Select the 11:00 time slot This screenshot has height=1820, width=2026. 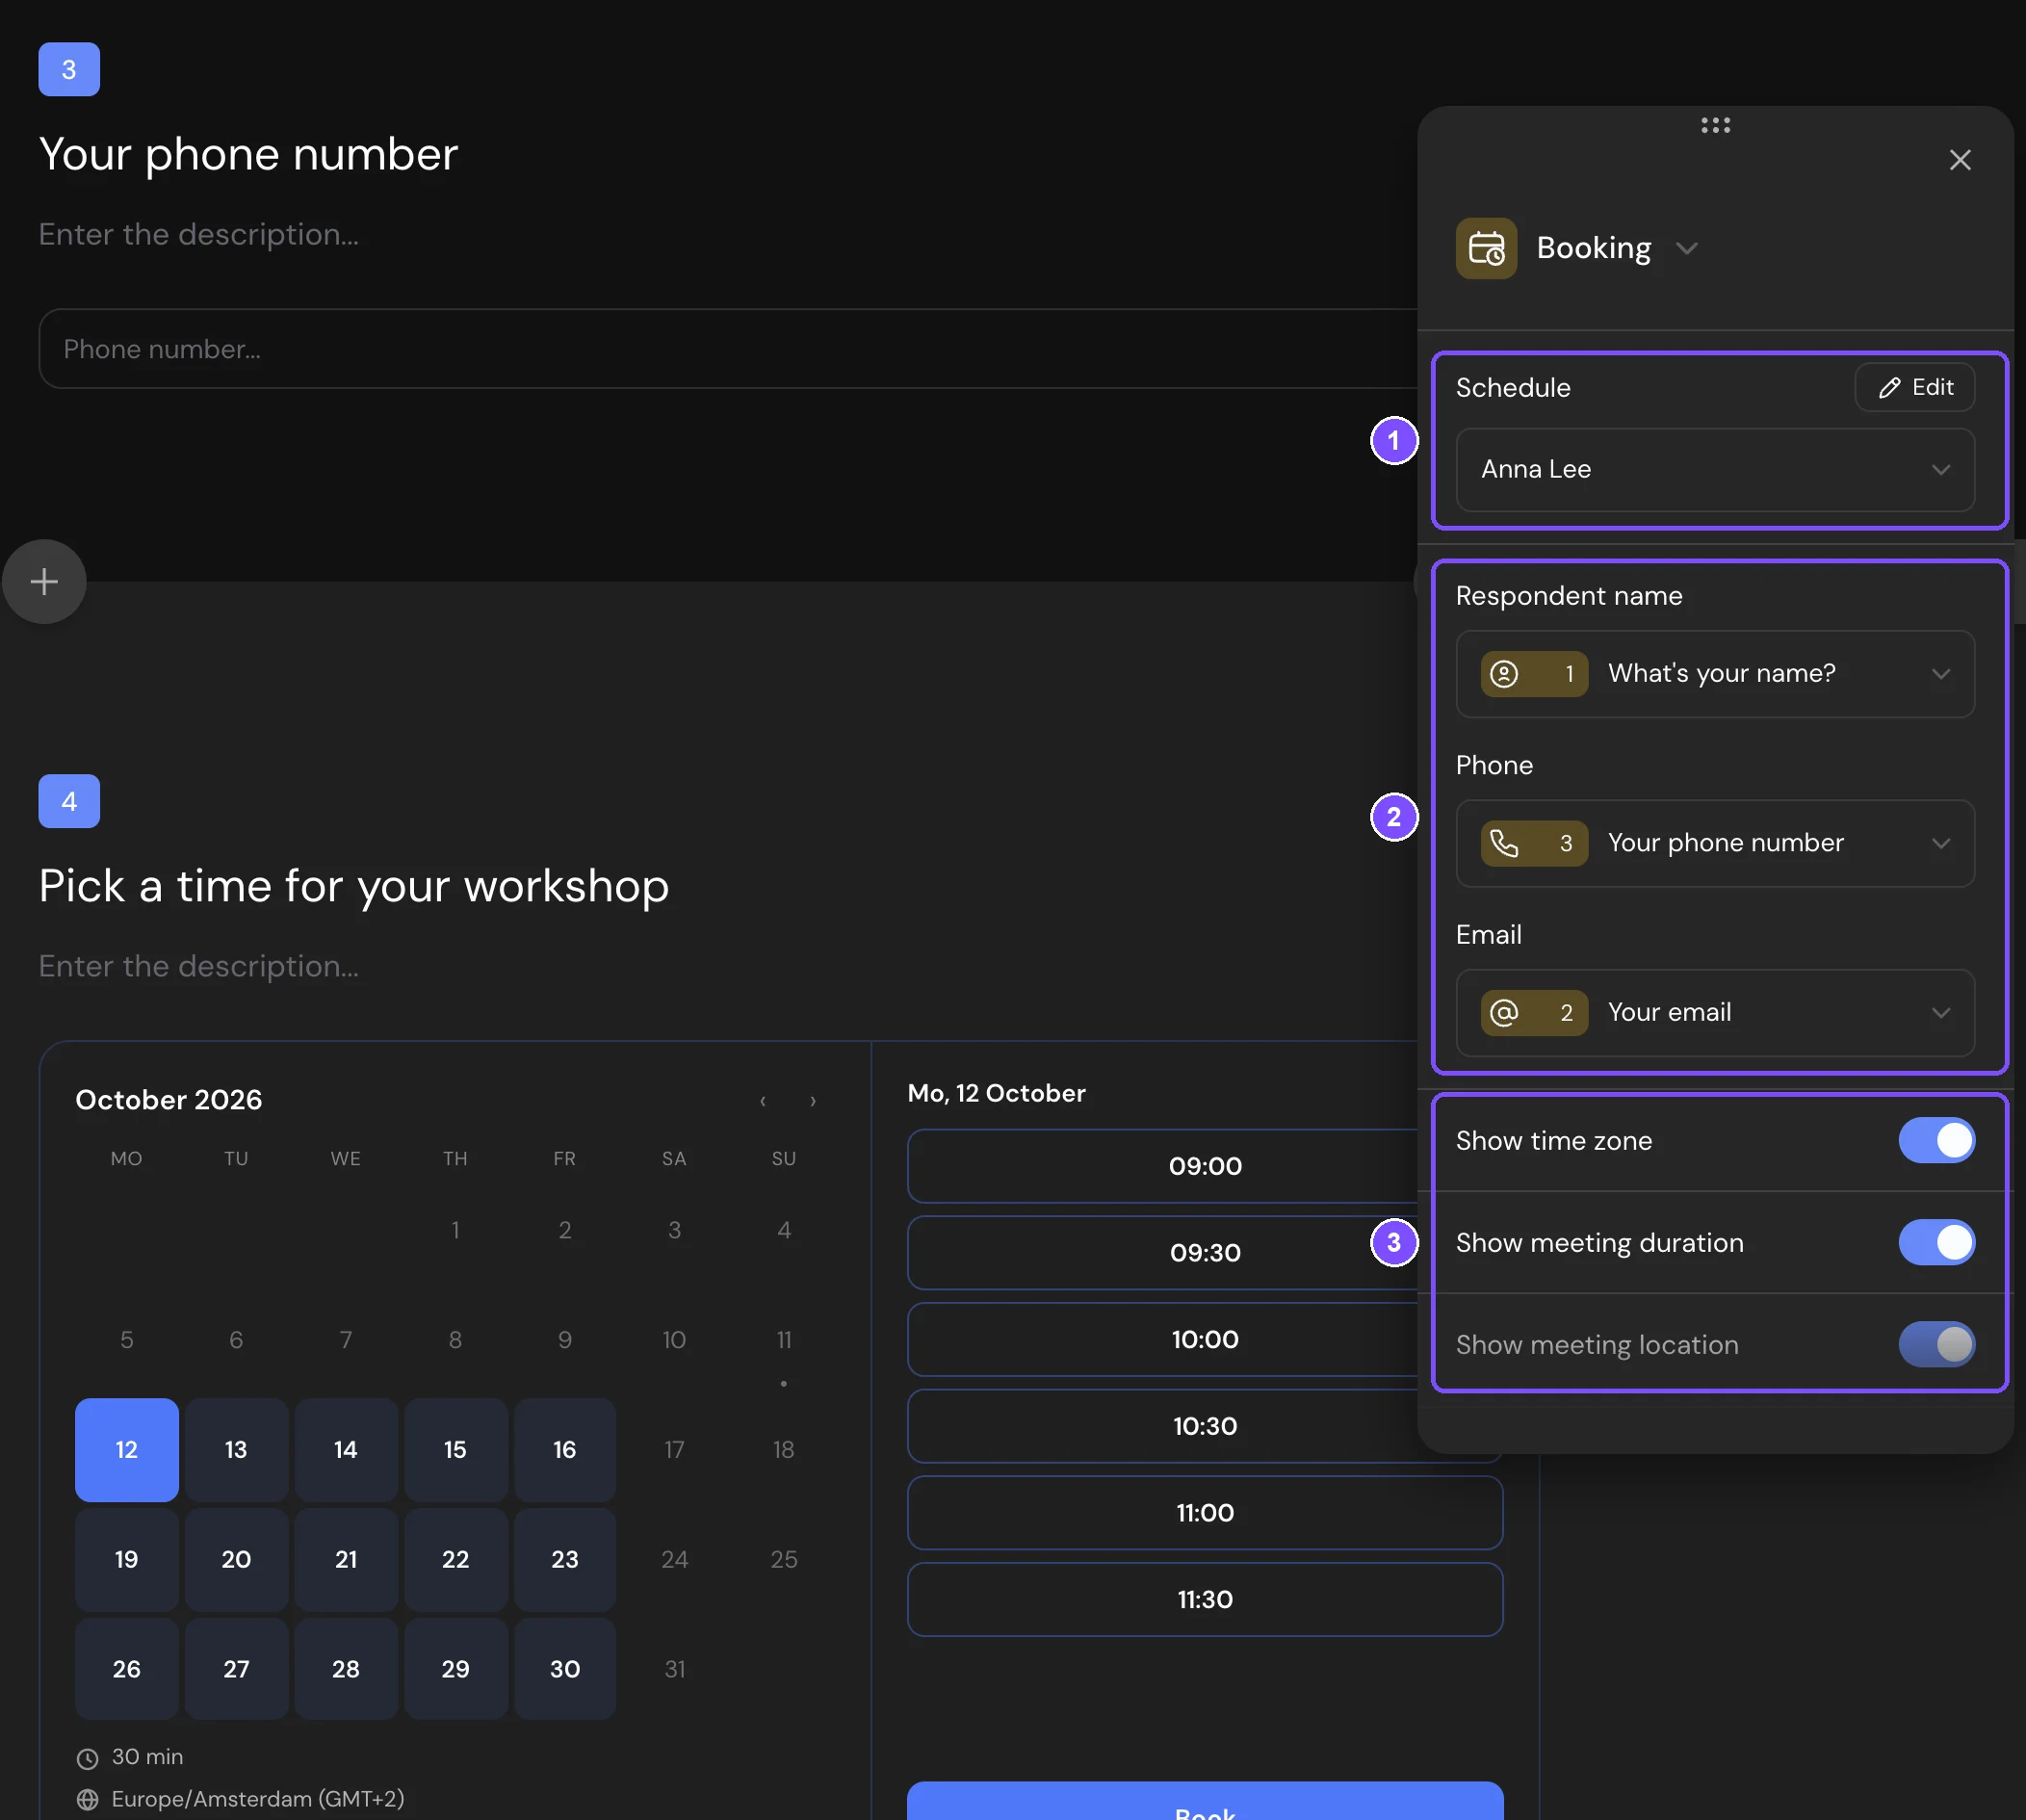coord(1205,1513)
